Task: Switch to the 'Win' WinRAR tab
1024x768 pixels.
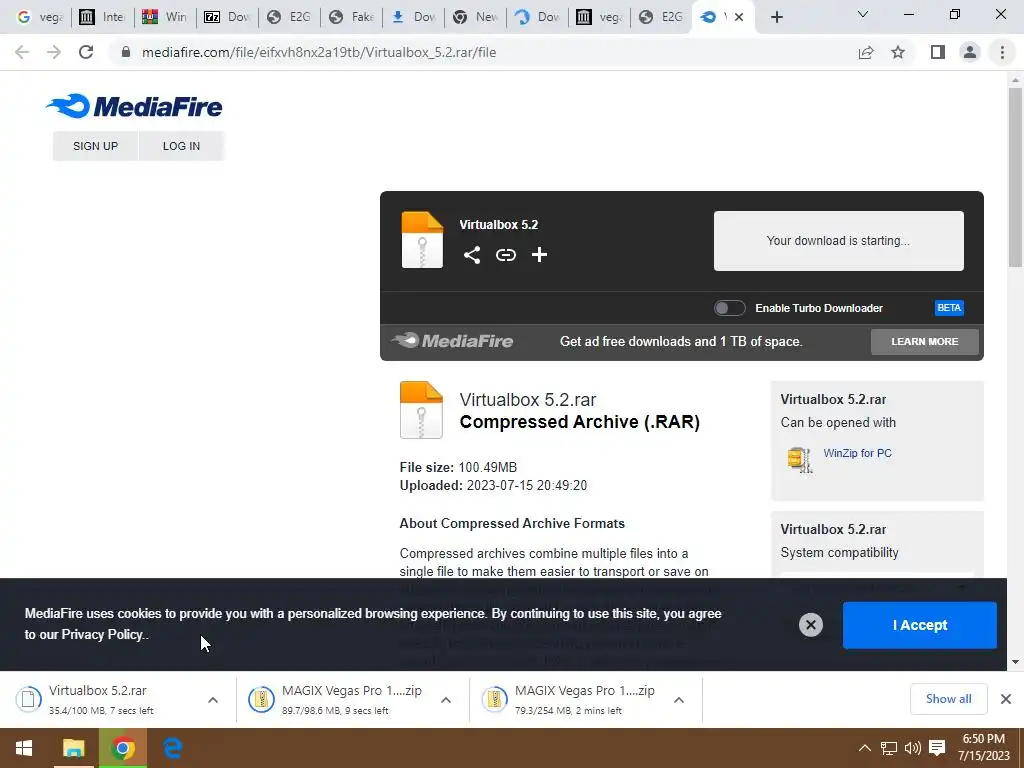Action: (x=165, y=17)
